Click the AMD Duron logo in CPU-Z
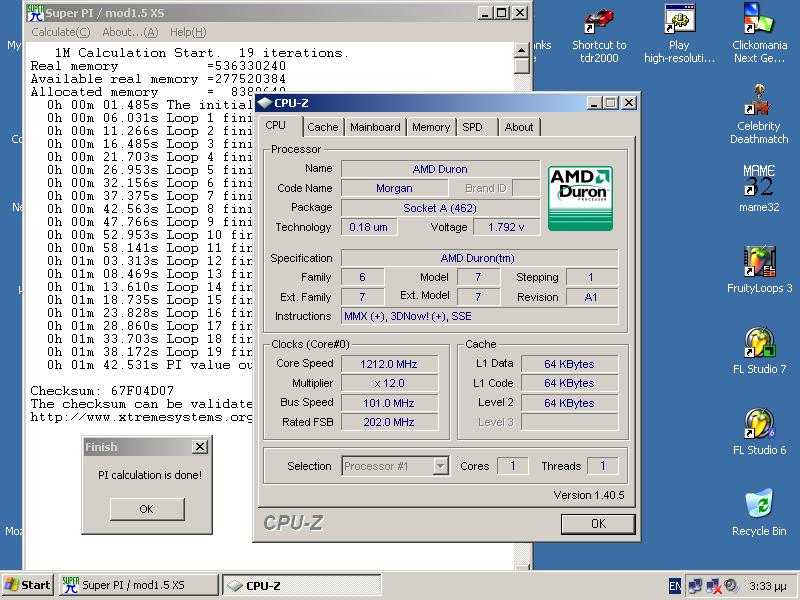Viewport: 800px width, 600px height. [580, 198]
